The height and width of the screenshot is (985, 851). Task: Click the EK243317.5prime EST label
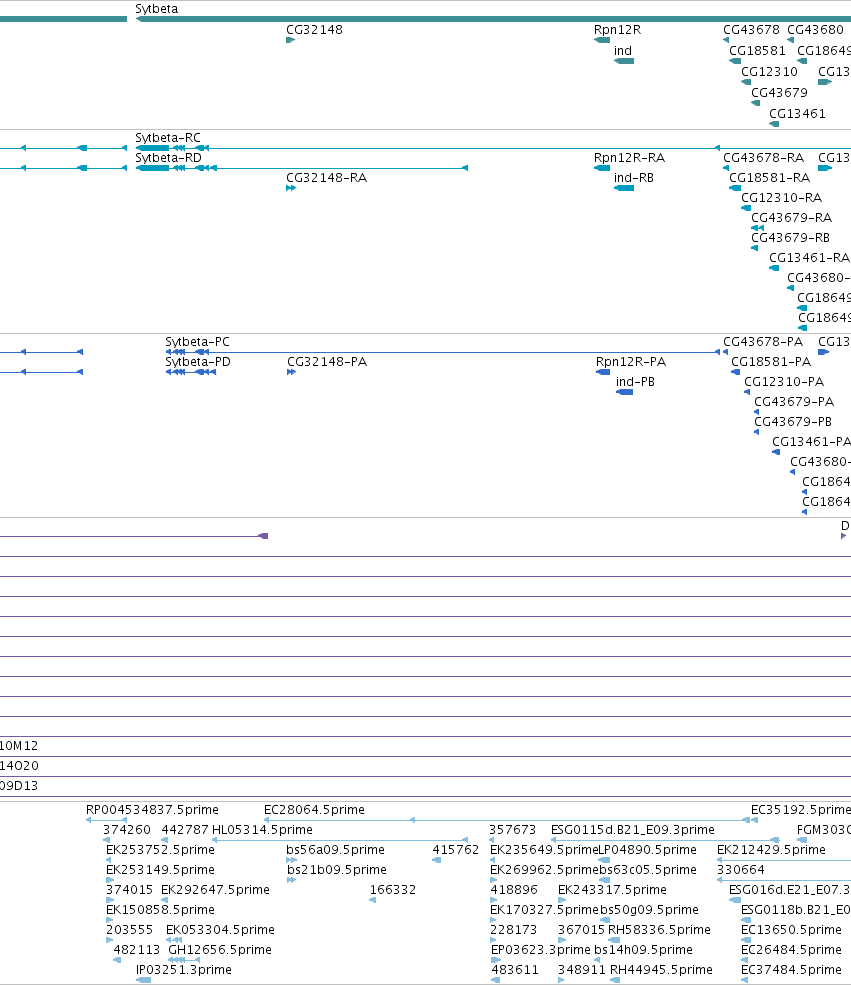pyautogui.click(x=612, y=890)
